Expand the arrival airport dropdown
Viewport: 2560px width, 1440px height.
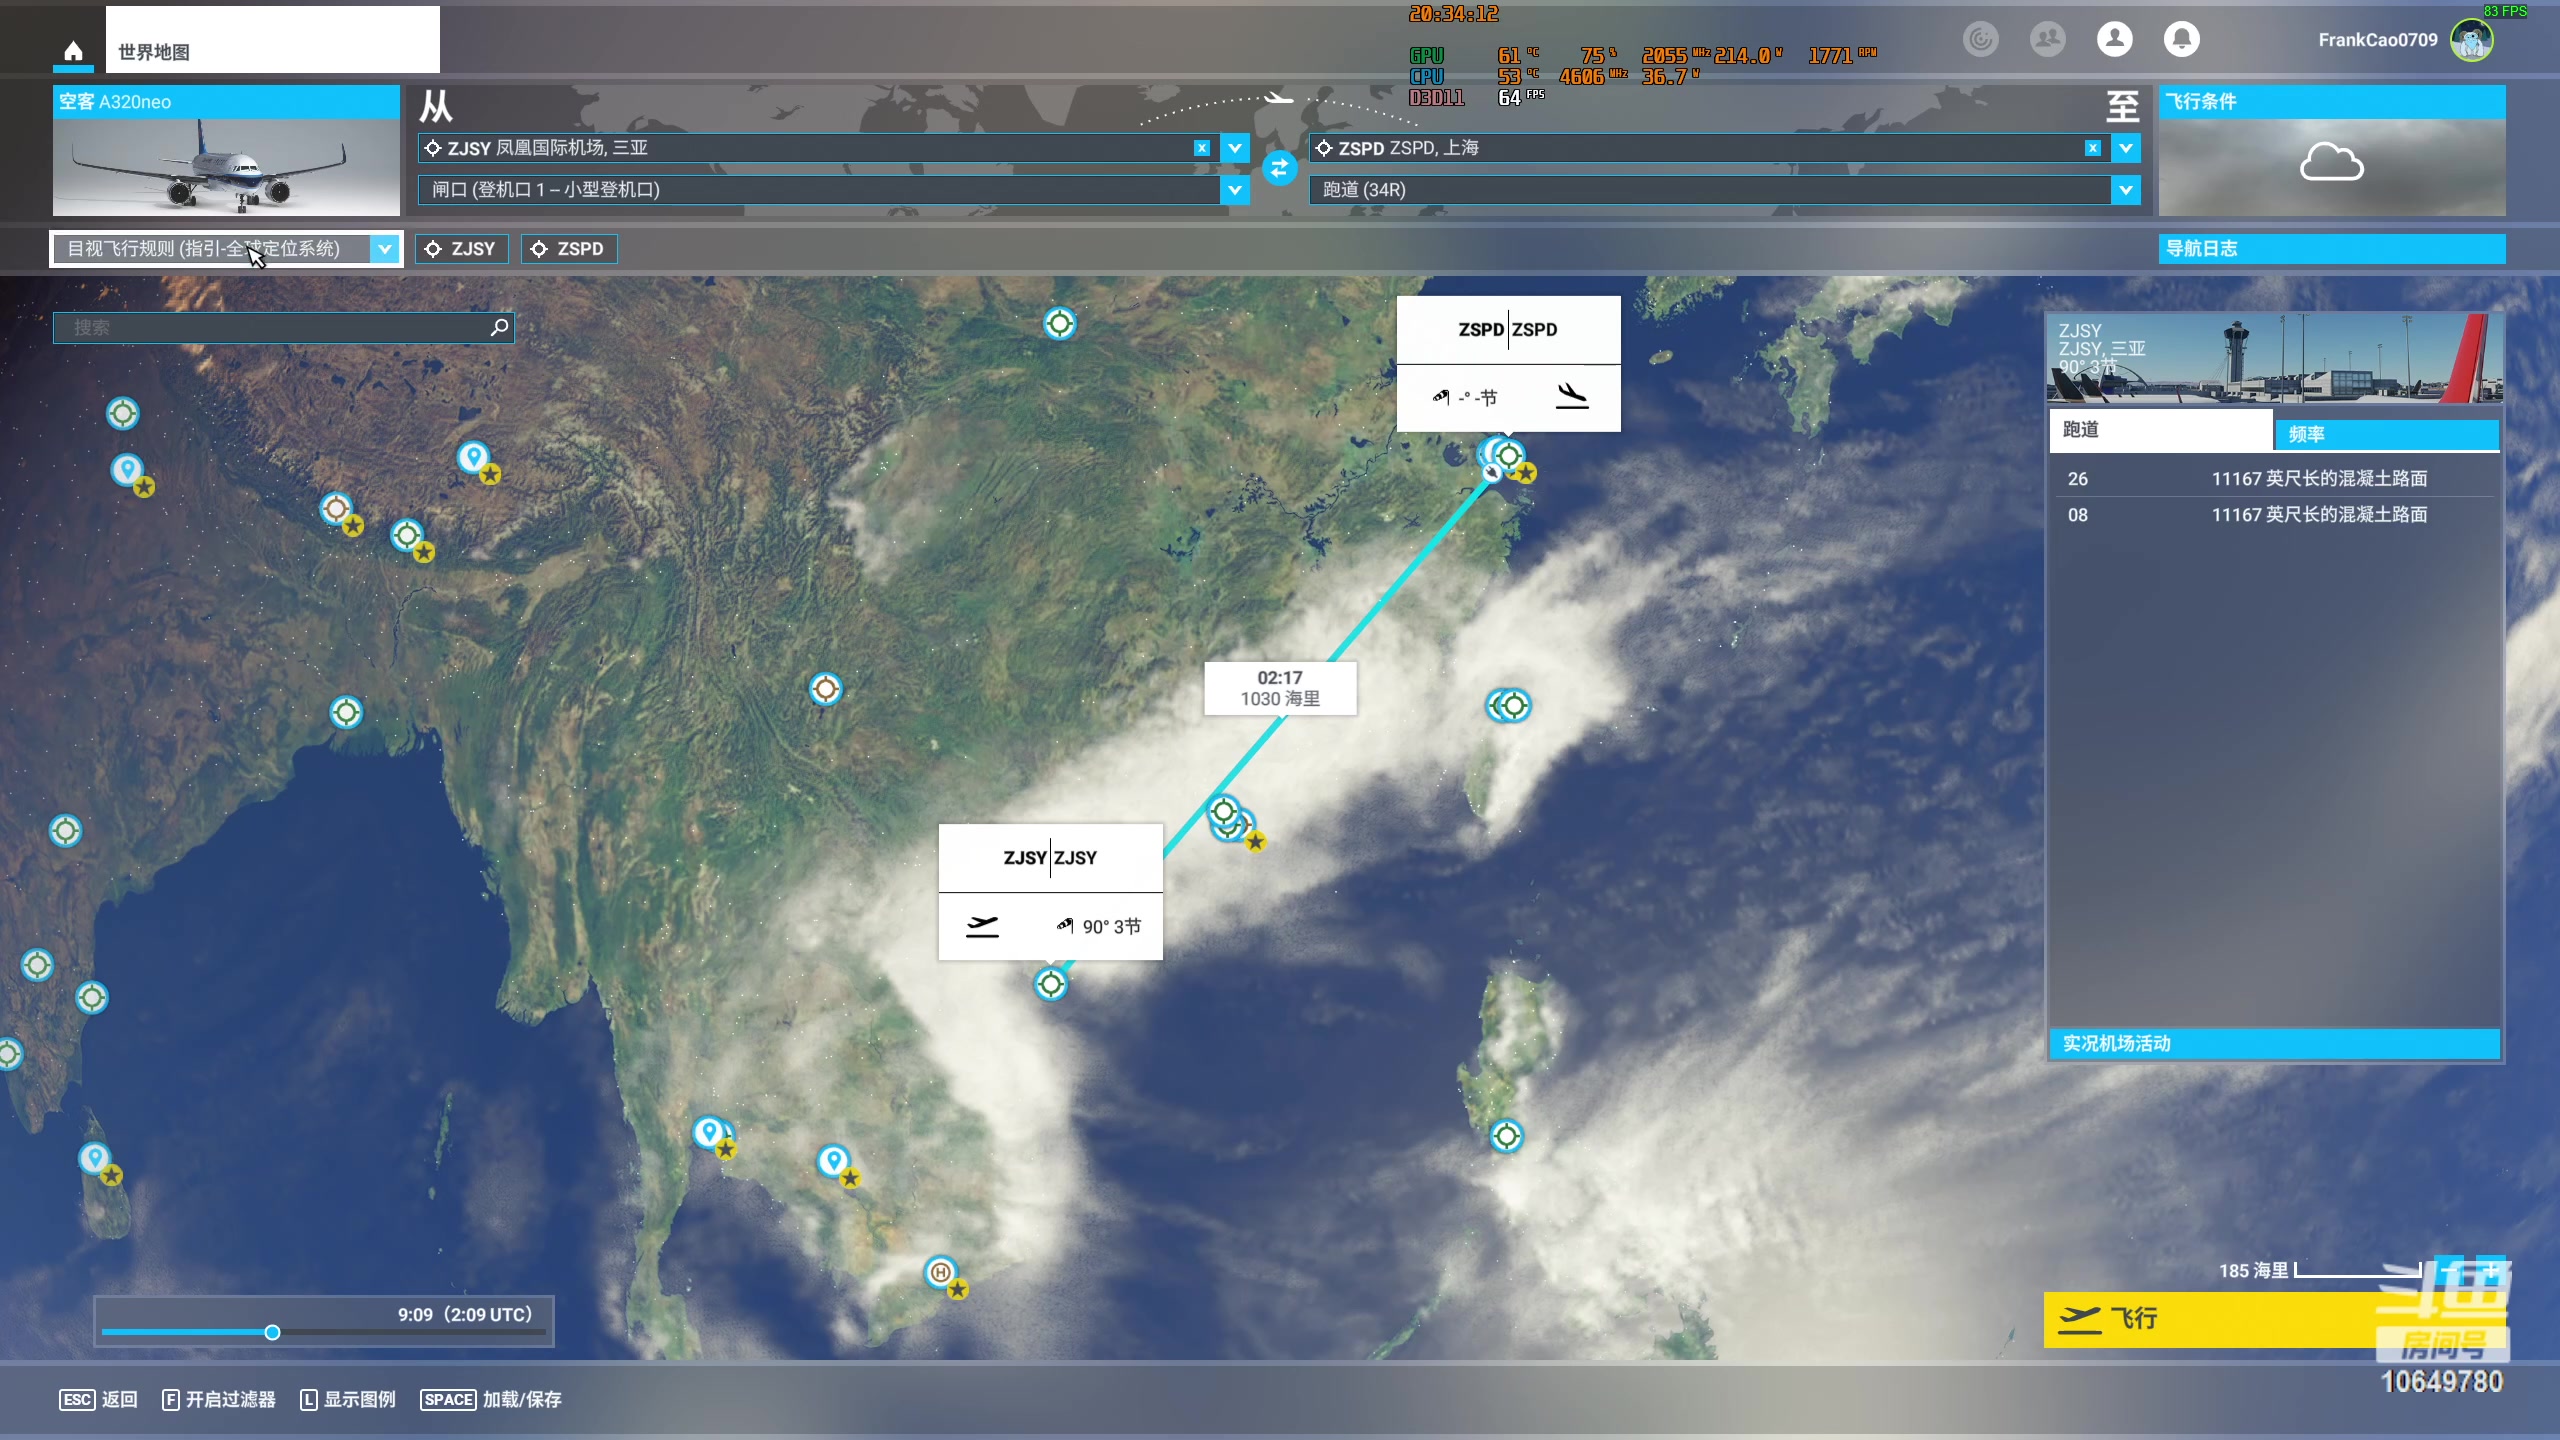(2125, 148)
